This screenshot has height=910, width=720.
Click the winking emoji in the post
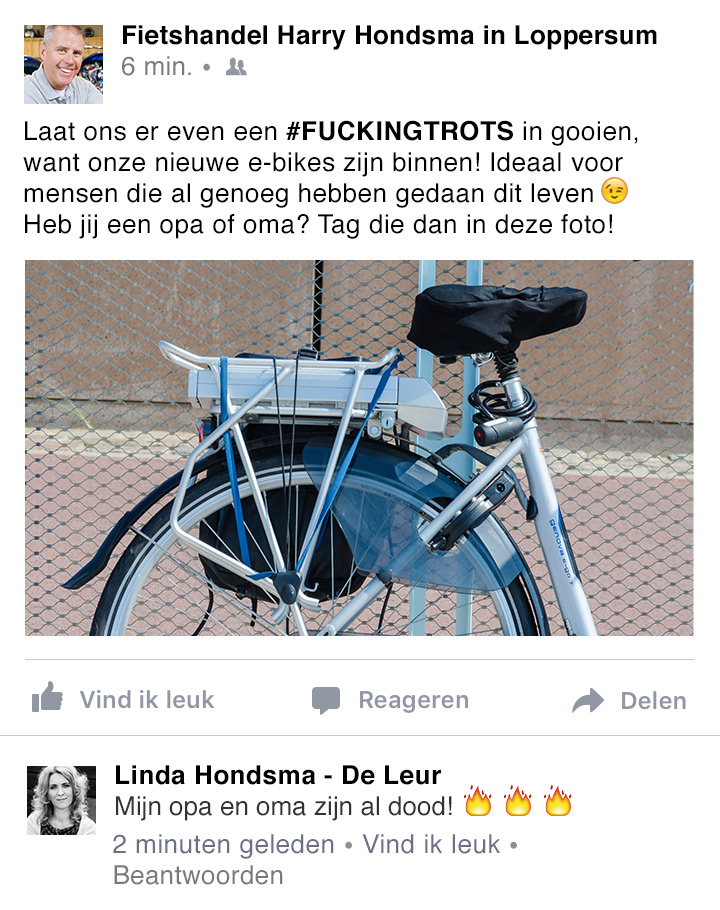(x=614, y=192)
